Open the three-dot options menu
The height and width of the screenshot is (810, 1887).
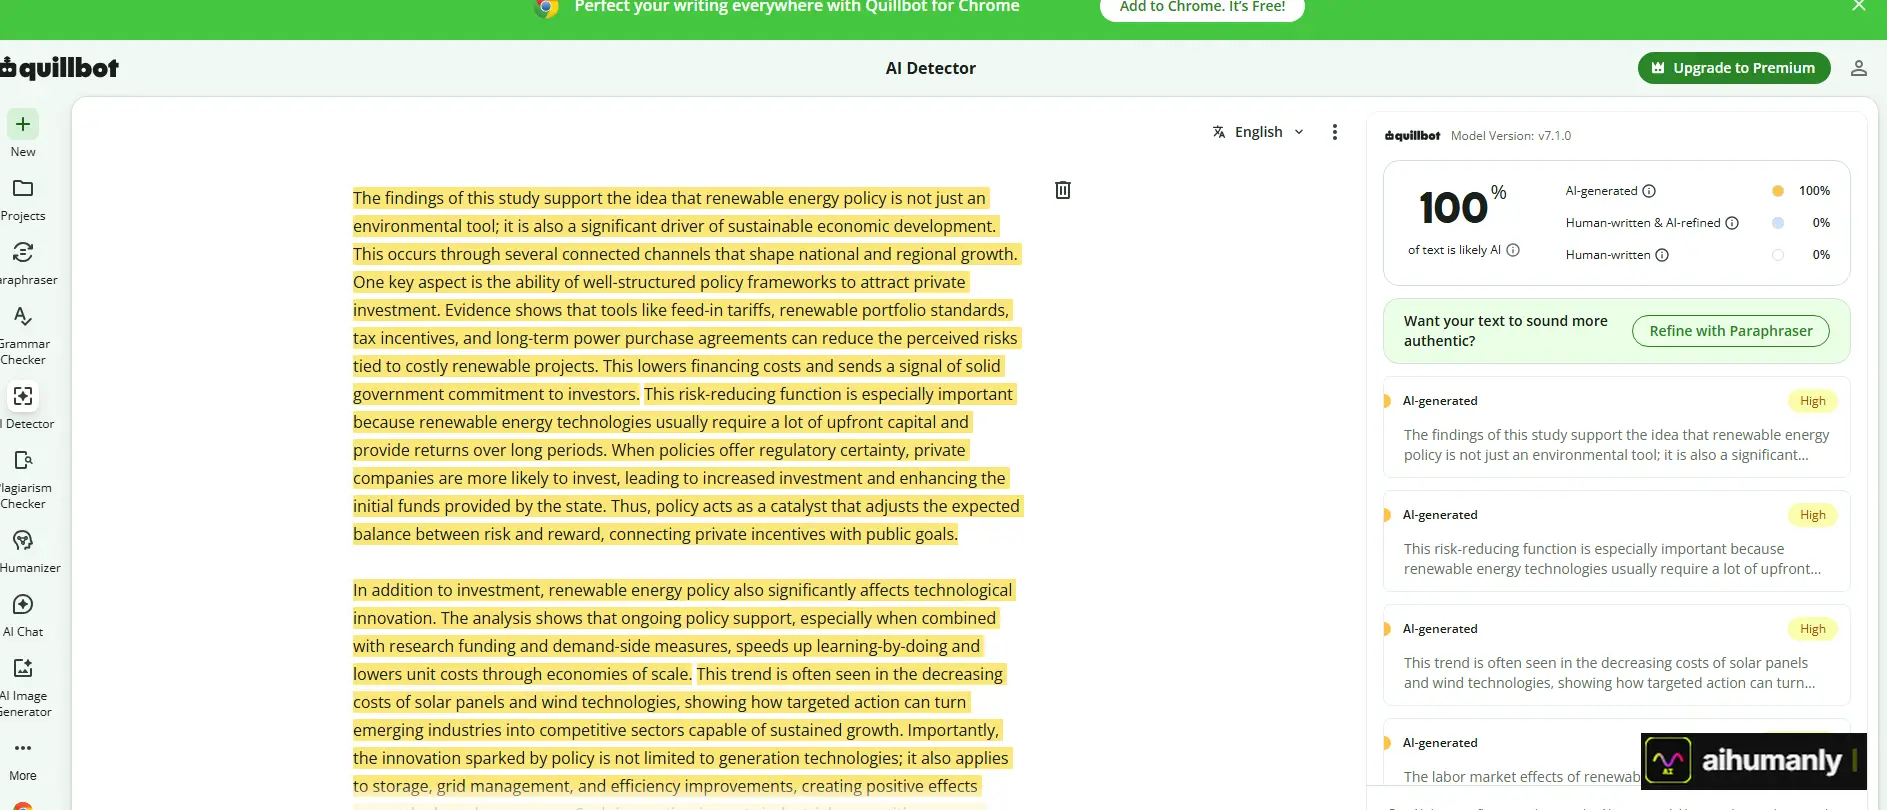(x=1335, y=132)
